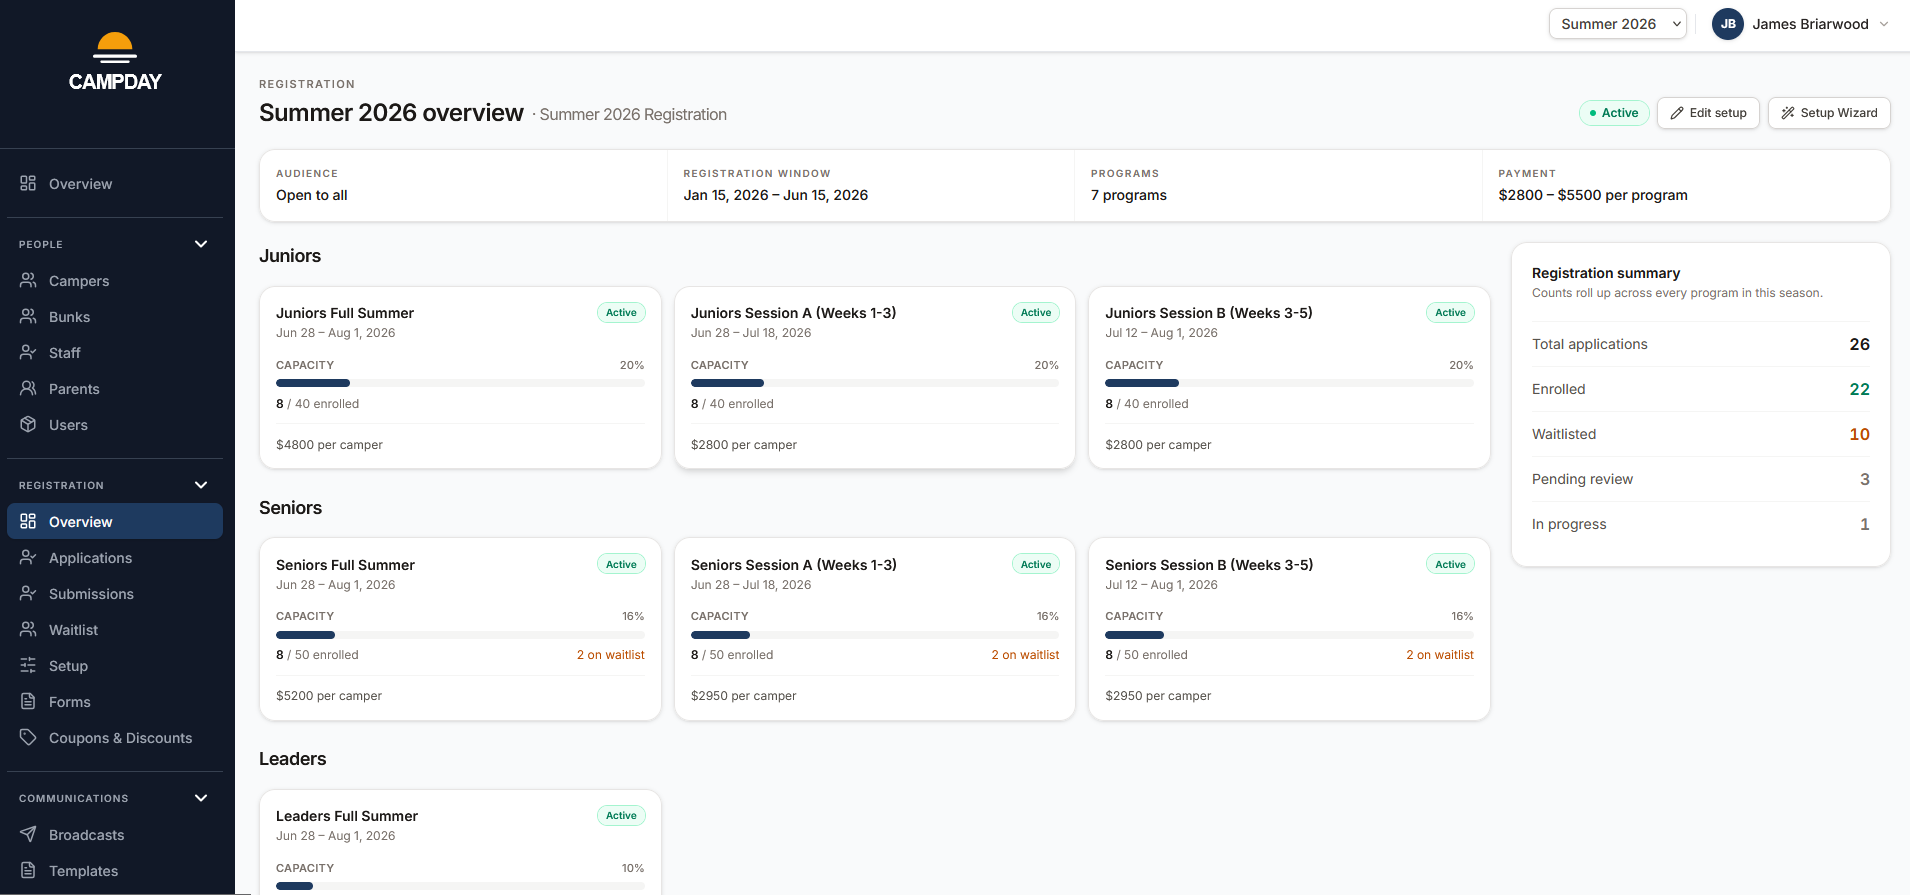
Task: Click '$4800 per camper' on Juniors Full Summer
Action: point(329,445)
